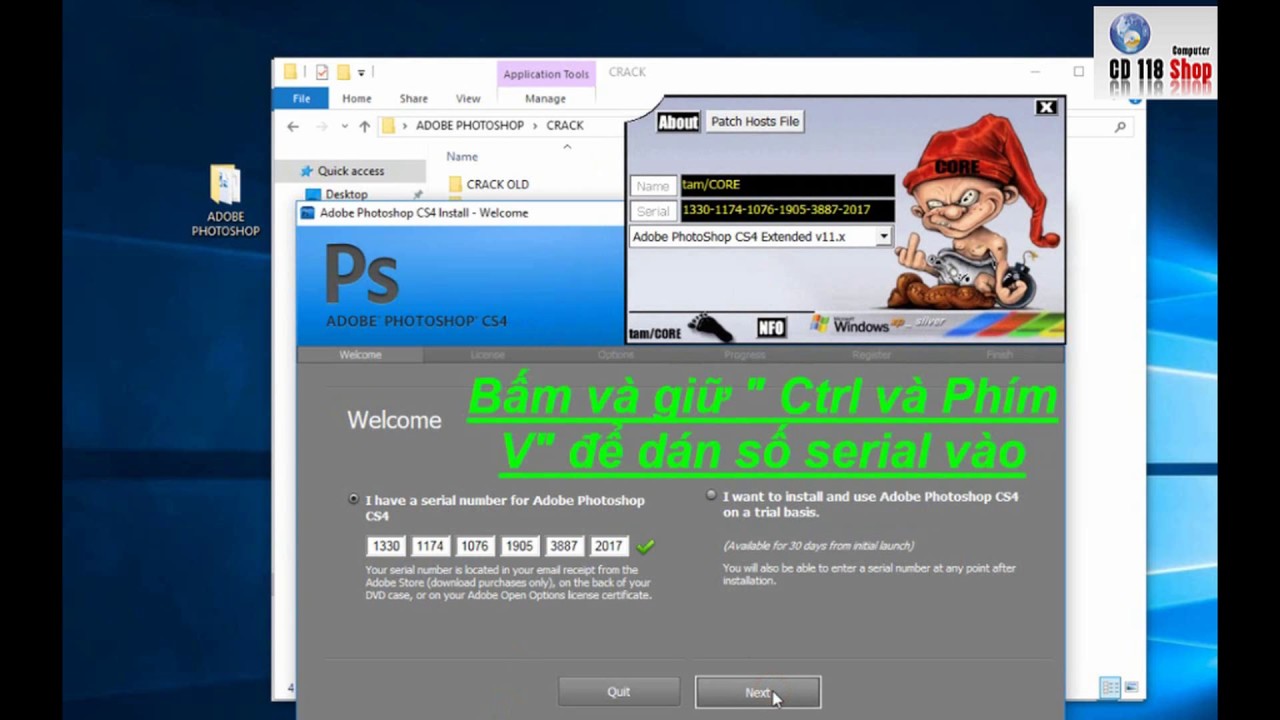Expand the chevron before ADOBE PHOTOSHOP in address bar
Screen dimensions: 1280x720
point(405,126)
